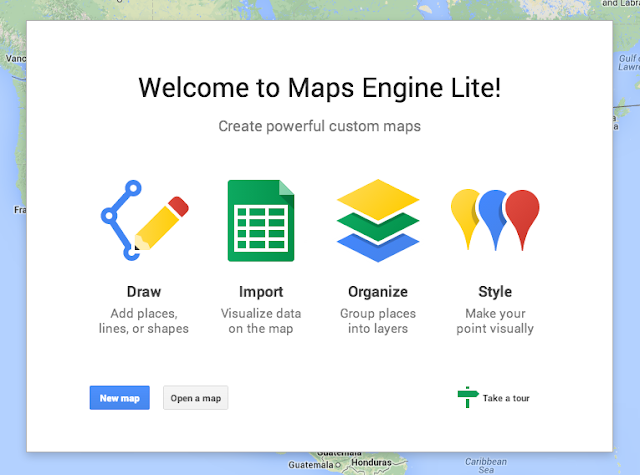Select the Style heading text

click(x=495, y=292)
